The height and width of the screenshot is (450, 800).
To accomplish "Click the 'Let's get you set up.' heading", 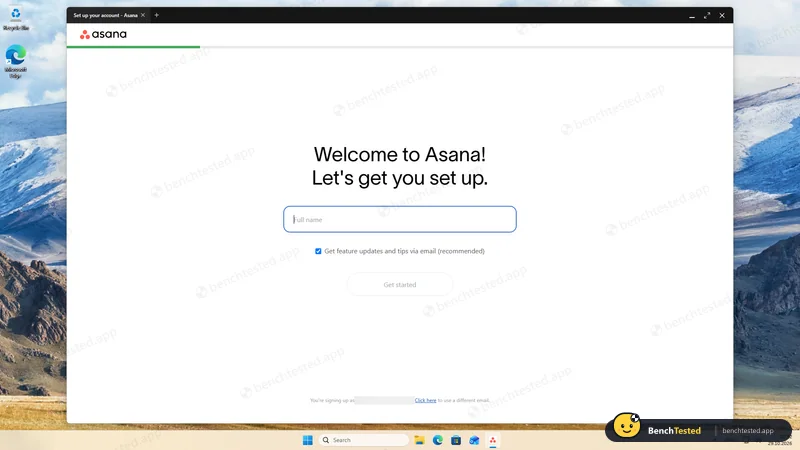I will point(399,178).
